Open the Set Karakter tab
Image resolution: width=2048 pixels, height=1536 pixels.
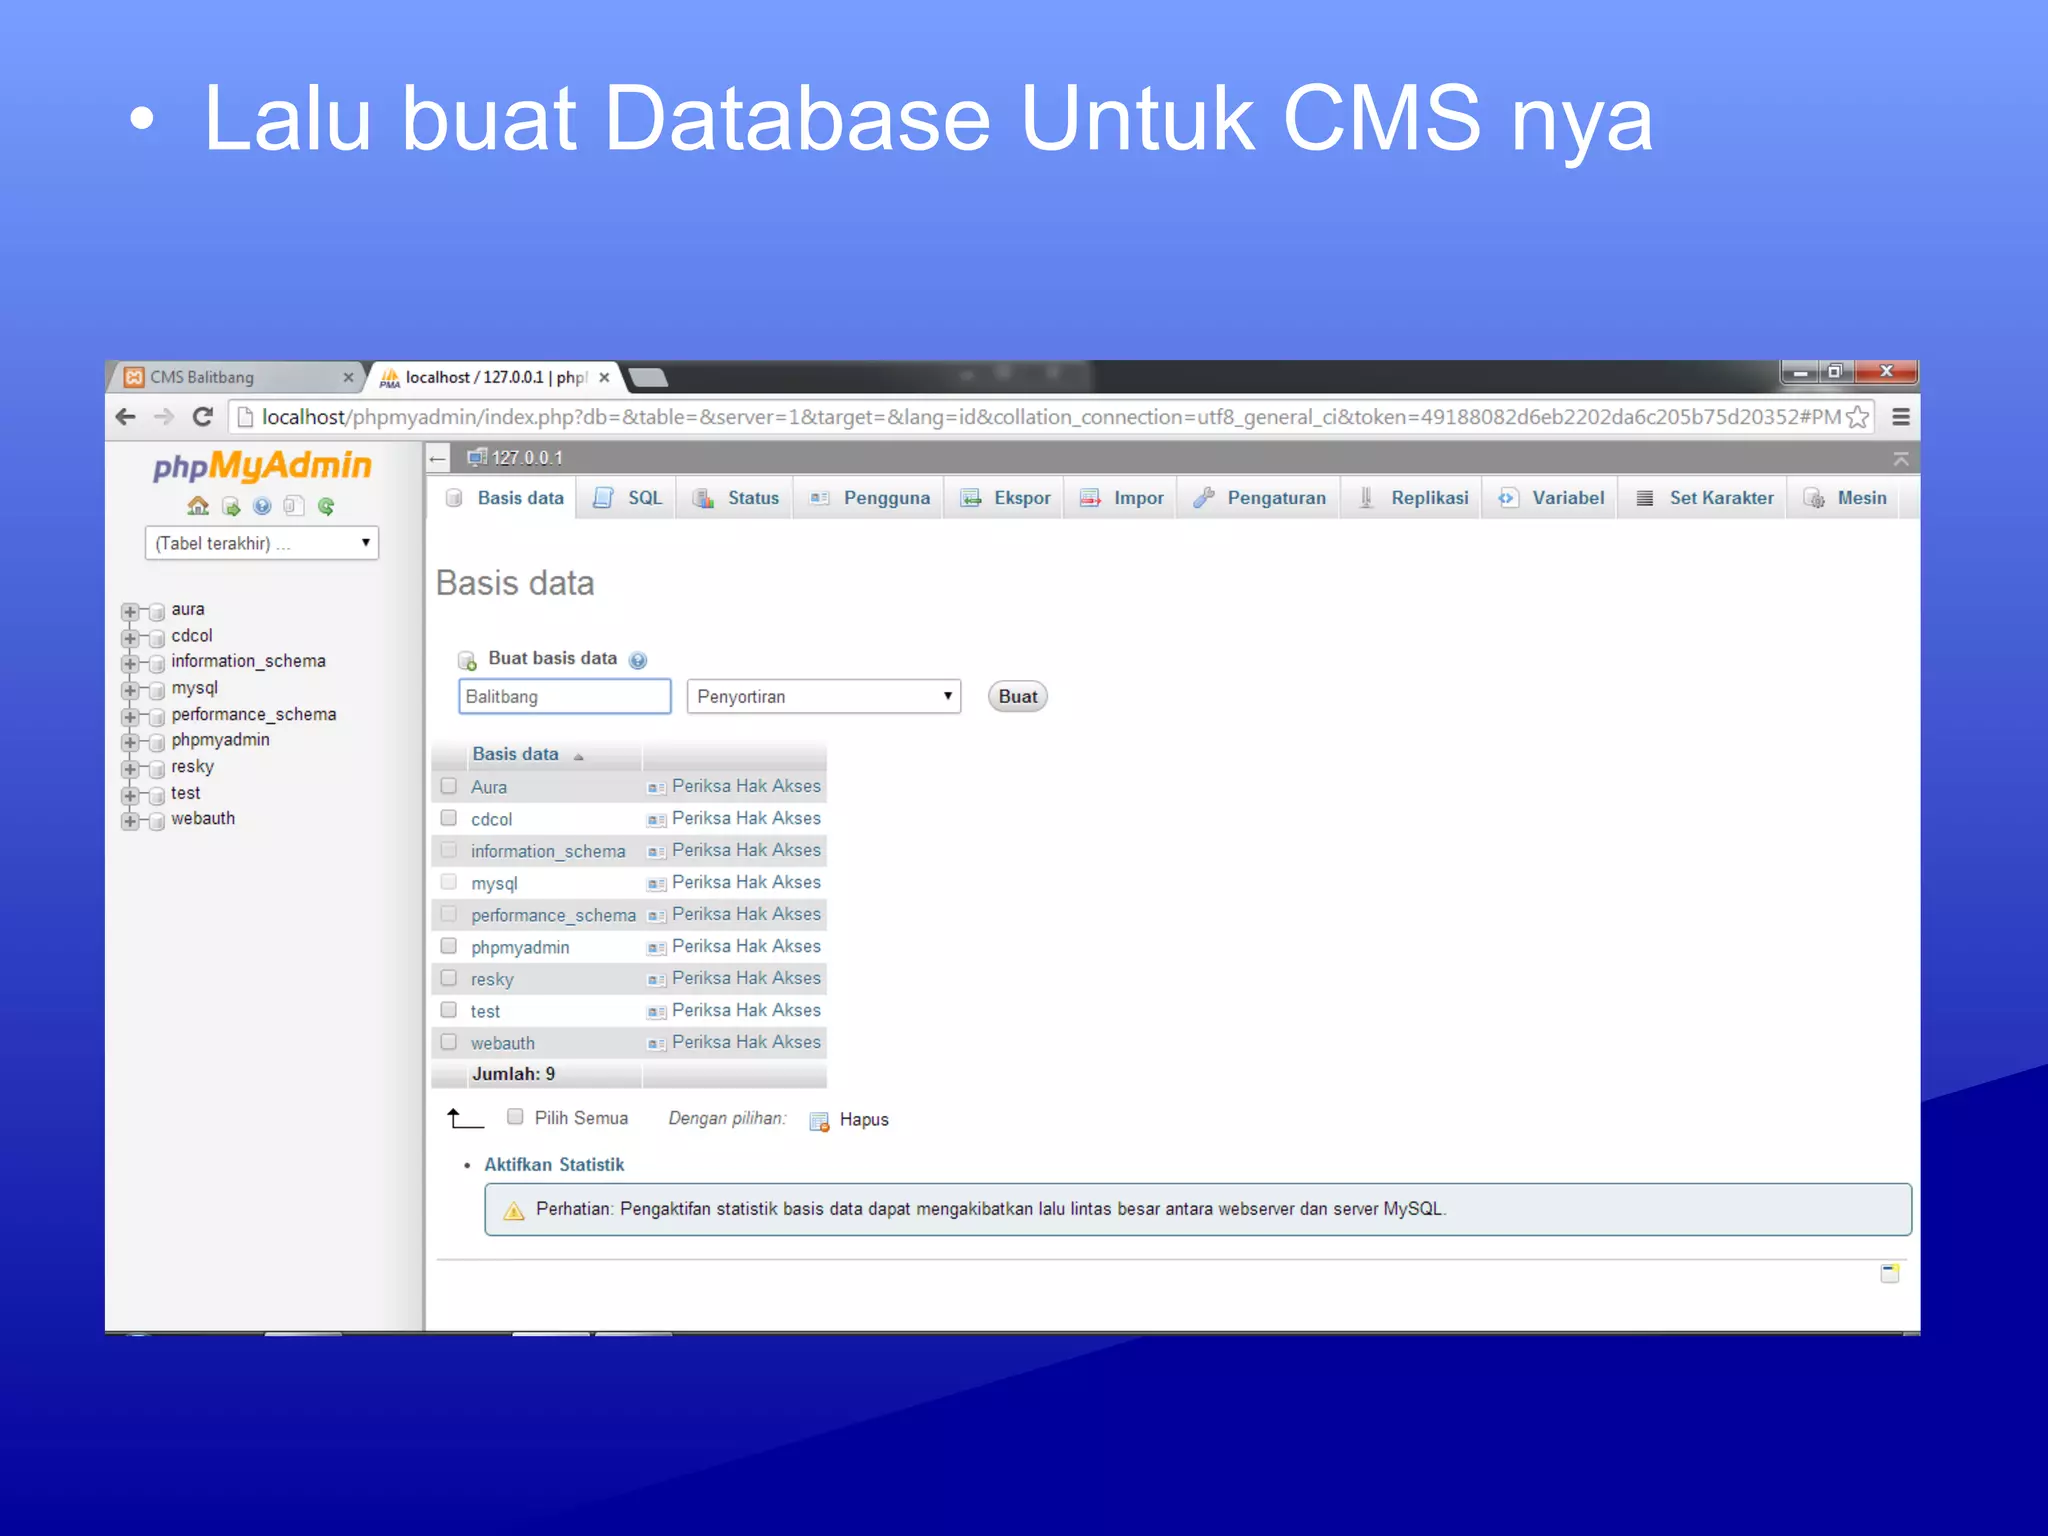pos(1703,498)
